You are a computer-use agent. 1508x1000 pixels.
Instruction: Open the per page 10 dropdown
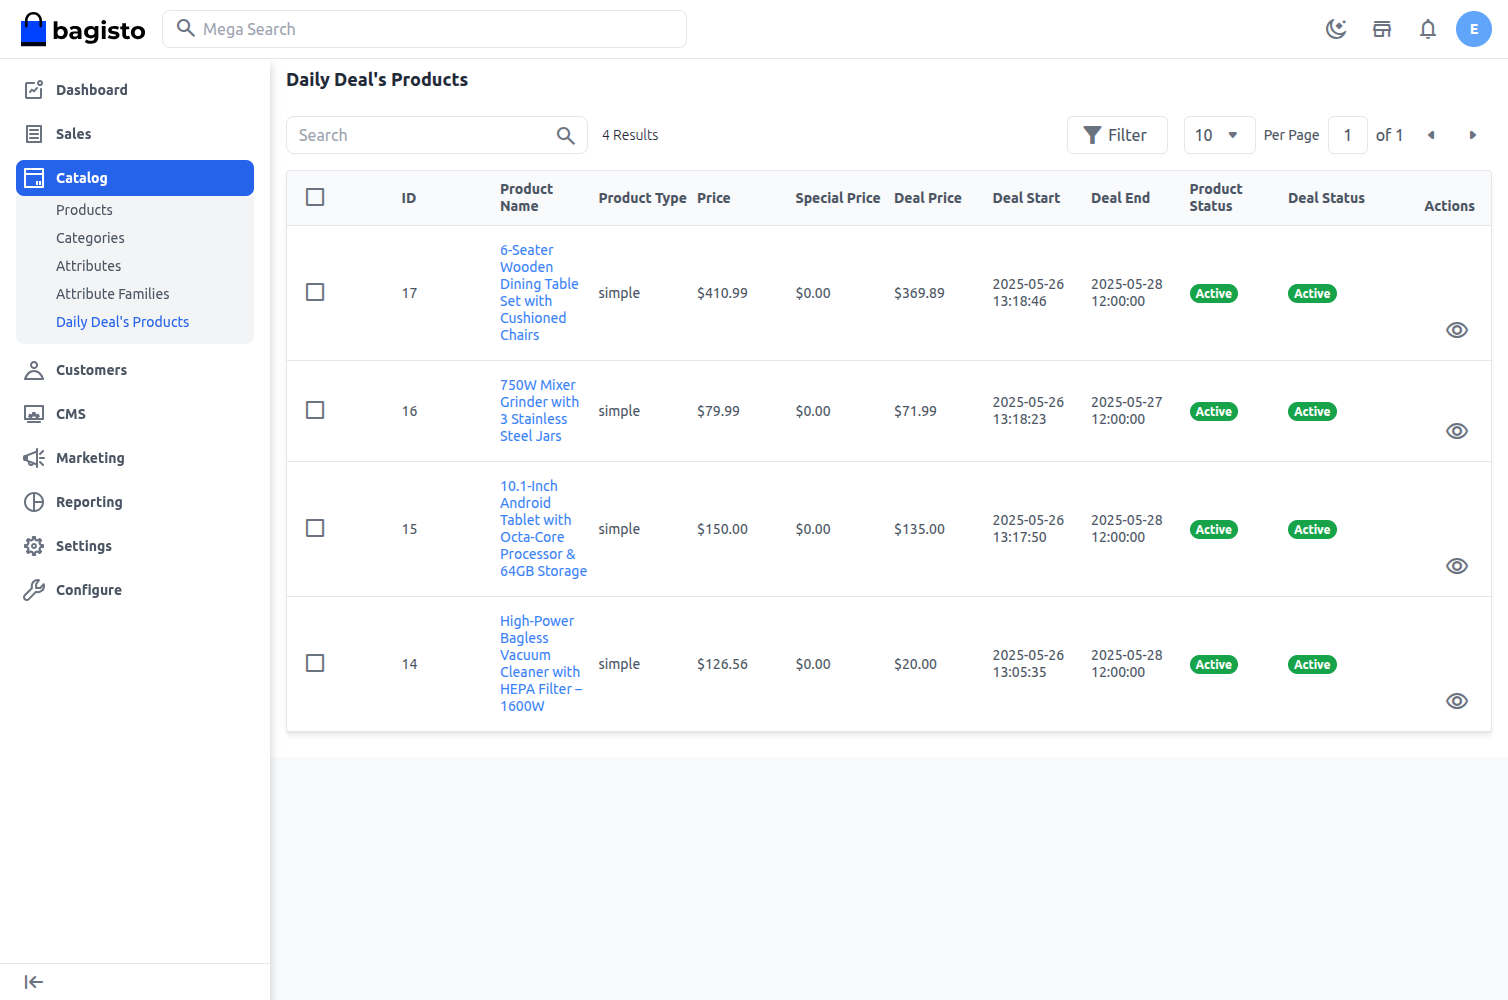tap(1219, 135)
